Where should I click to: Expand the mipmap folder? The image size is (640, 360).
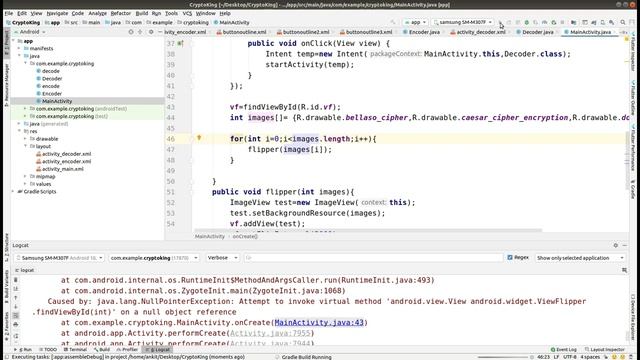[x=25, y=176]
